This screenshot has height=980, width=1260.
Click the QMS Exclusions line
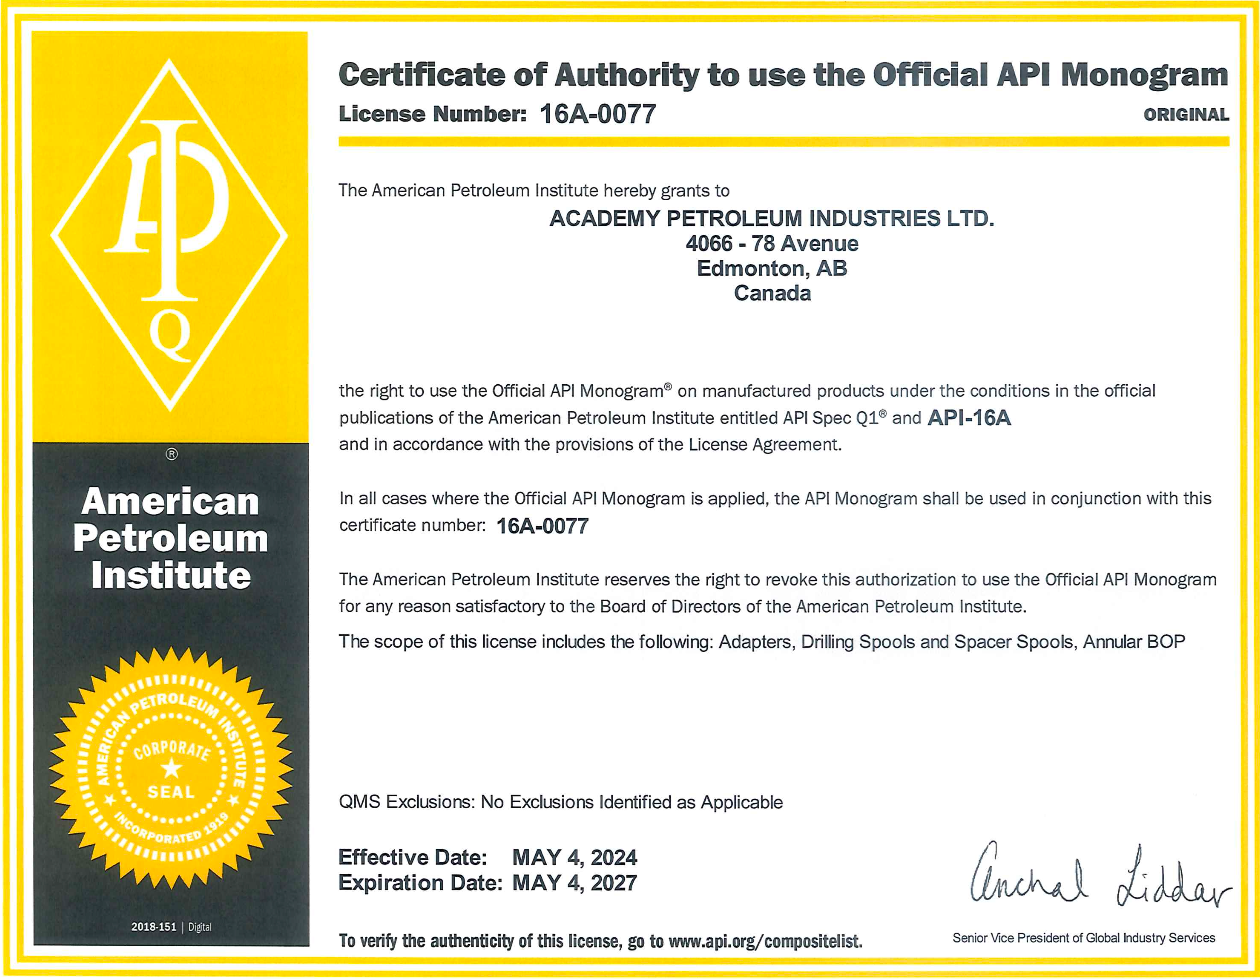pos(561,802)
